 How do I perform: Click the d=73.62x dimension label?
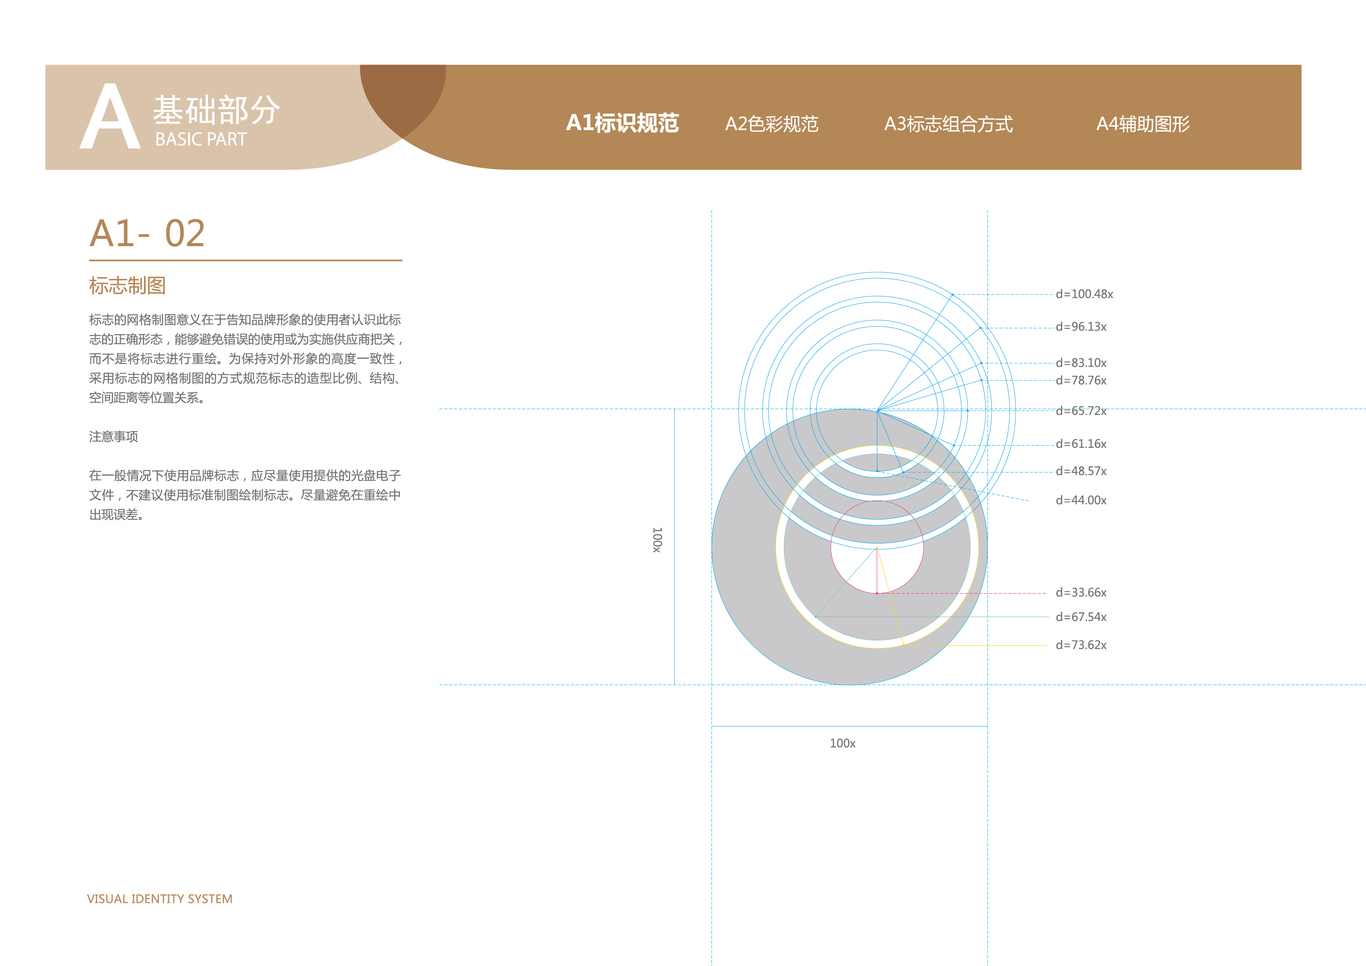(1081, 645)
